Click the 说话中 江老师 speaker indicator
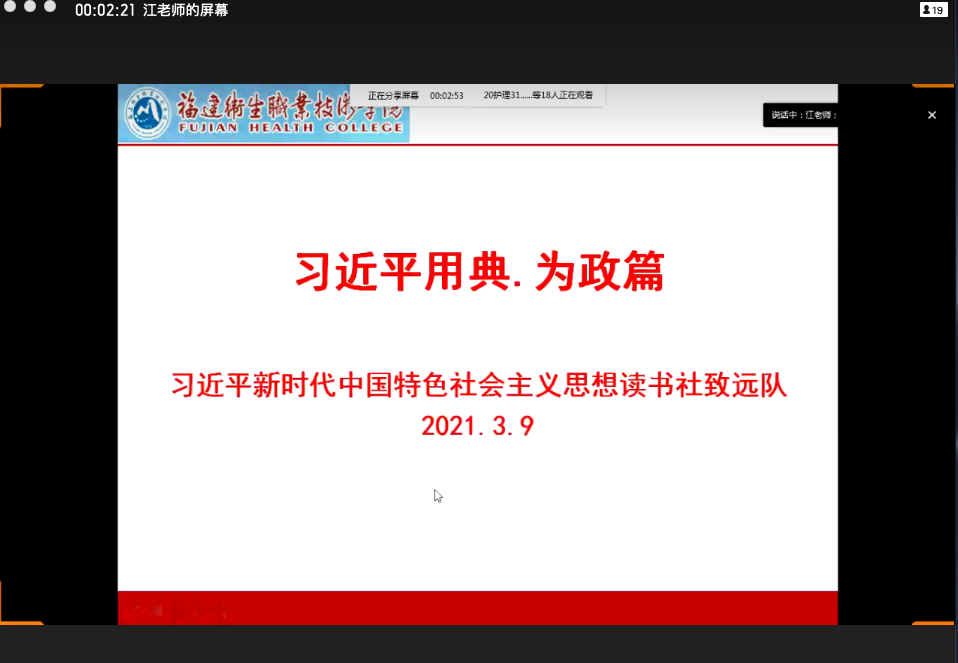The image size is (958, 663). pos(802,115)
